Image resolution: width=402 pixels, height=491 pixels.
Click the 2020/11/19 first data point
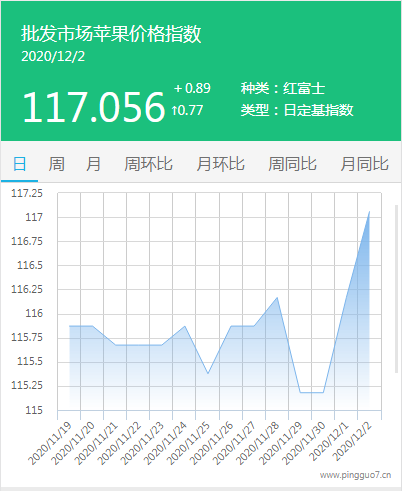(x=69, y=326)
